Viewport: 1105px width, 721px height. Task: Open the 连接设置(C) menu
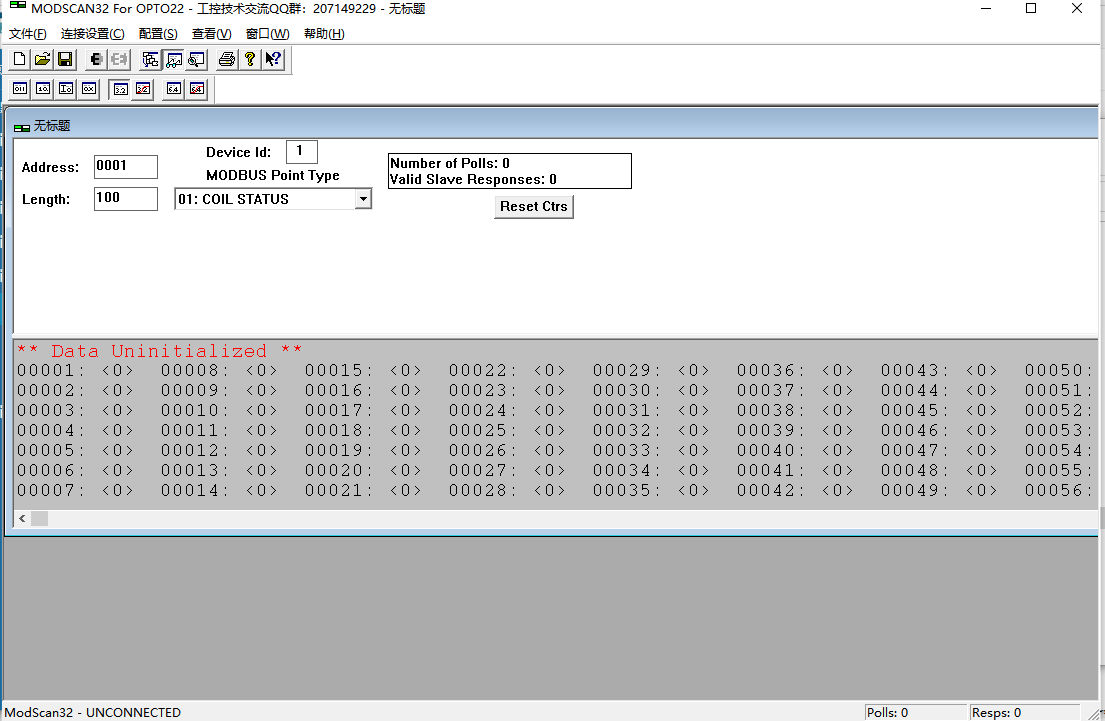92,34
